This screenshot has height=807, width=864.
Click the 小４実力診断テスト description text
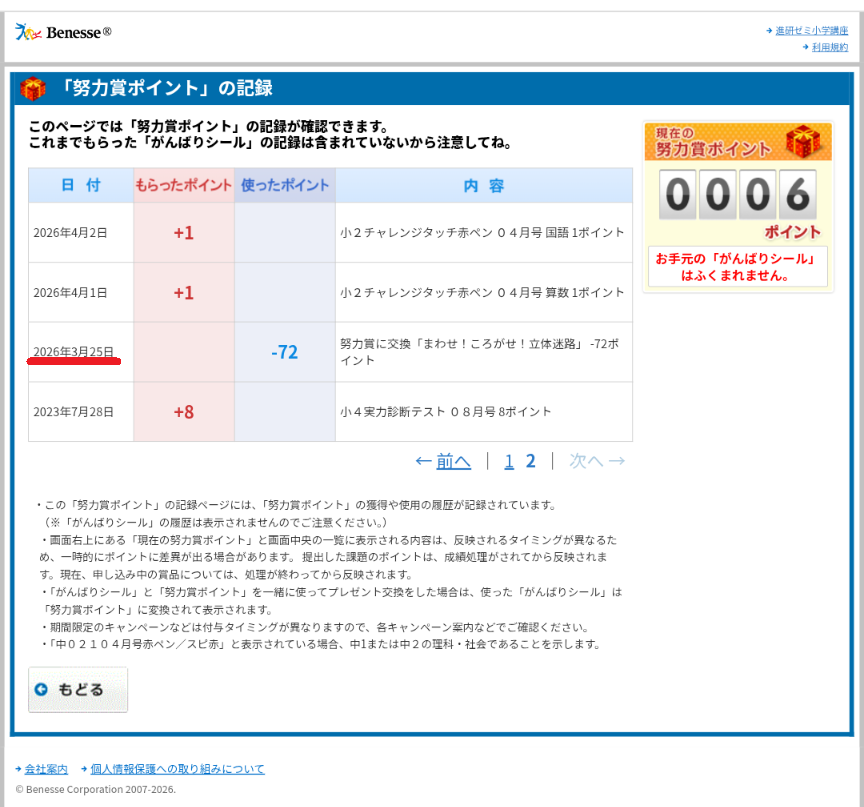445,412
